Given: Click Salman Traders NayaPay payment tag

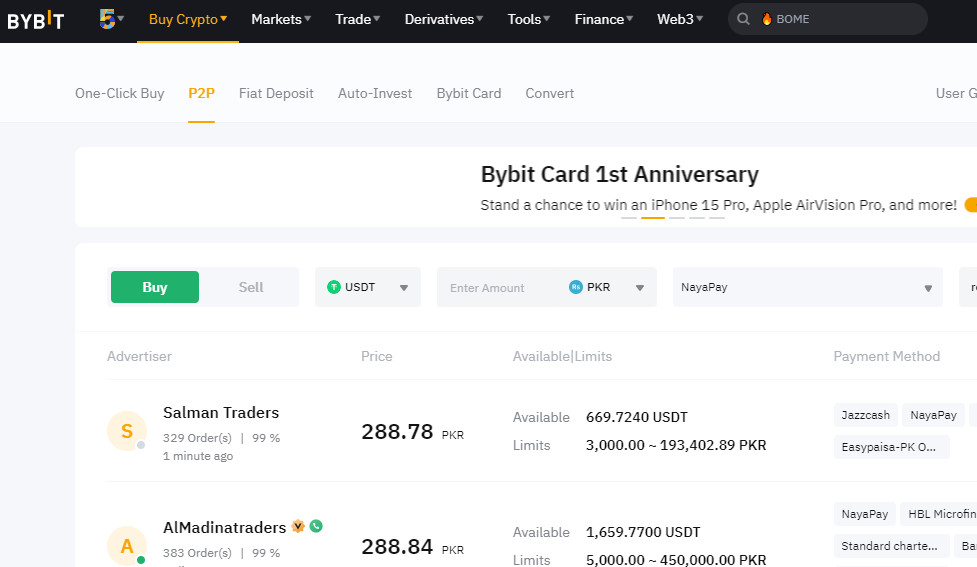Looking at the screenshot, I should click(933, 415).
